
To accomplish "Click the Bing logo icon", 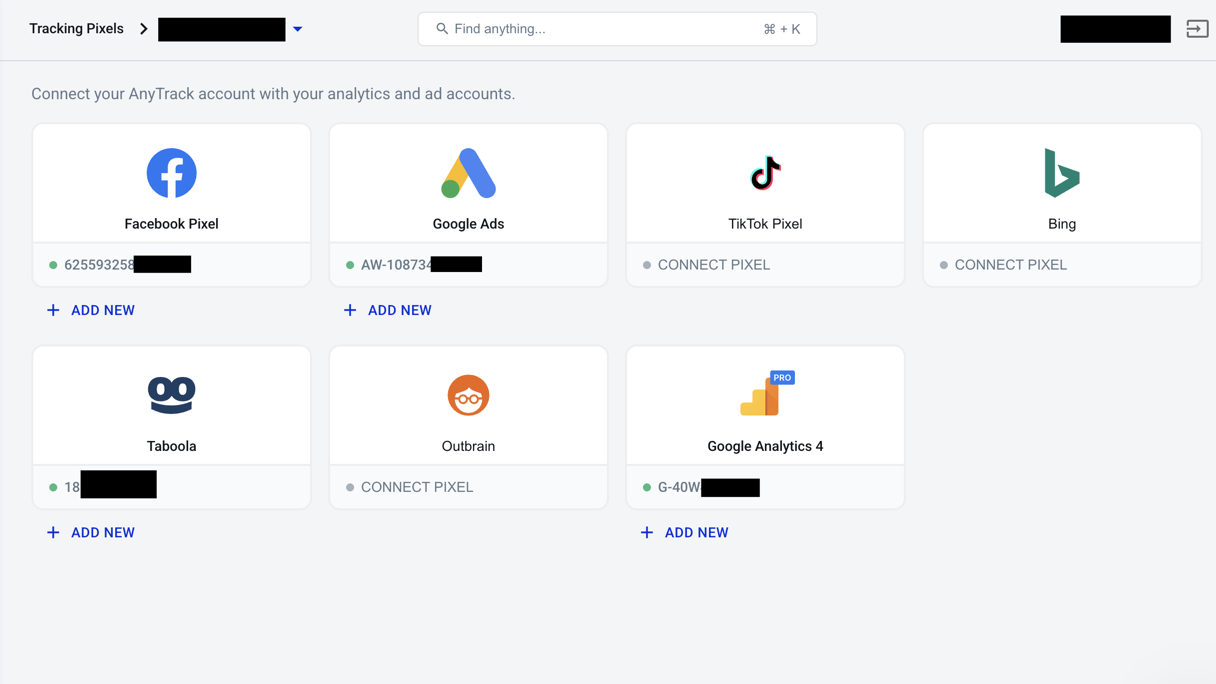I will [1062, 173].
